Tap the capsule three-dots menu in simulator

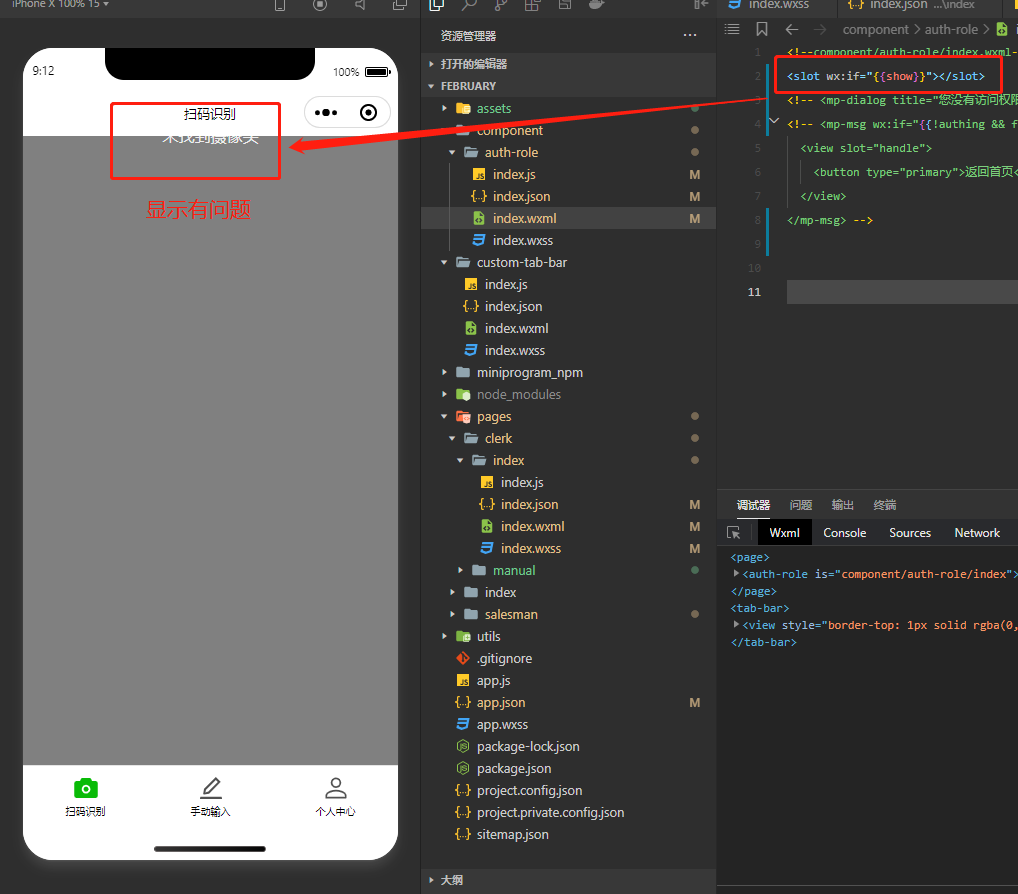click(326, 112)
